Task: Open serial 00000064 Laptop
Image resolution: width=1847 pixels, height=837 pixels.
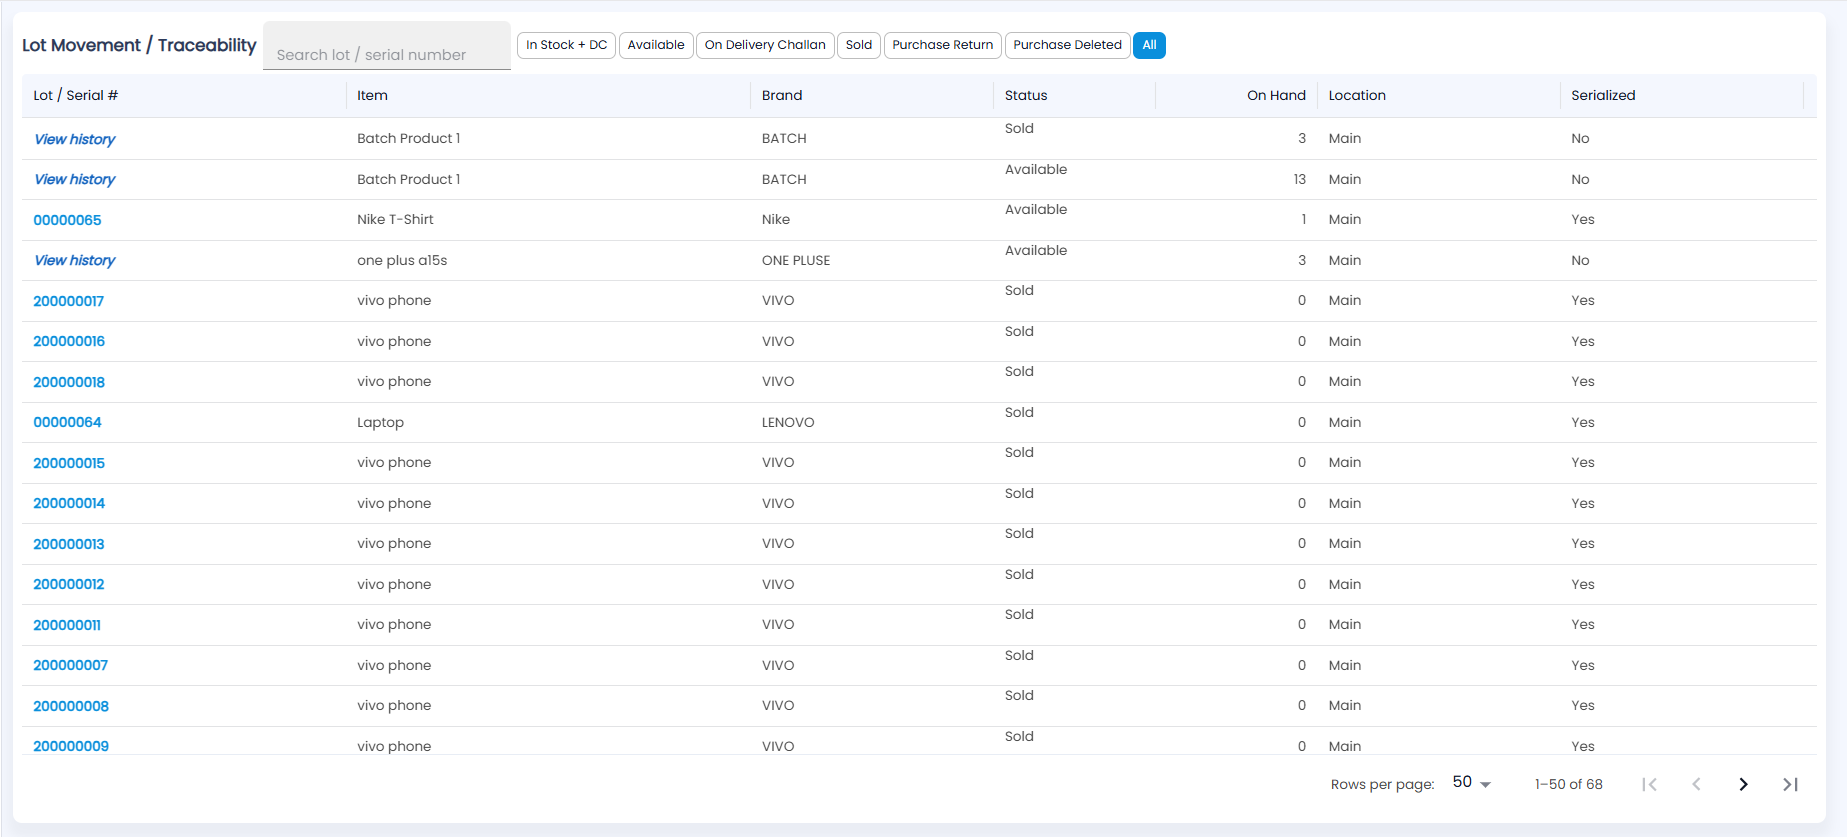Action: point(67,422)
